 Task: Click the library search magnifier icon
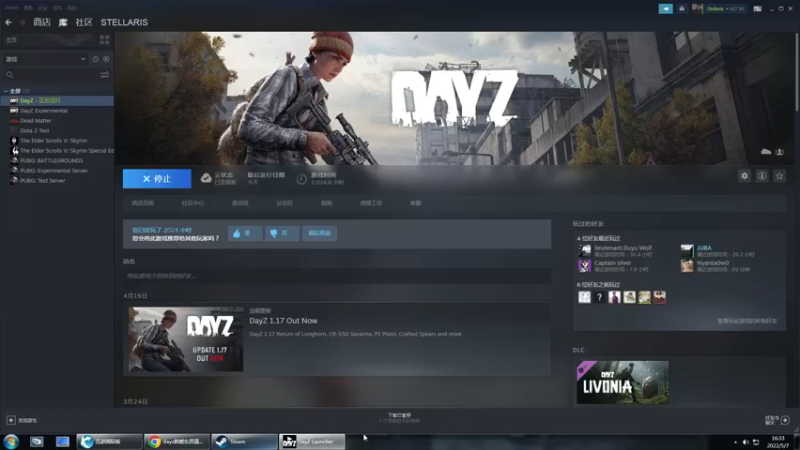(10, 75)
